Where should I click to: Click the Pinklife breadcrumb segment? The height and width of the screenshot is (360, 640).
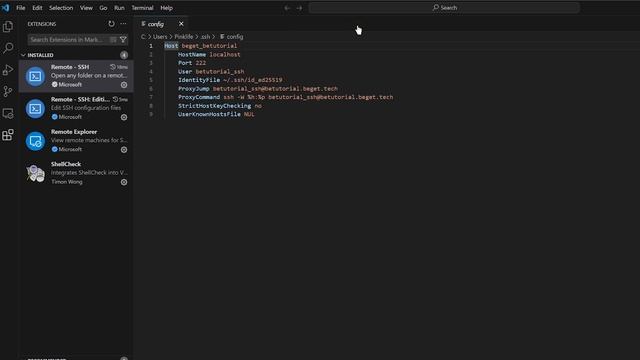pos(184,37)
